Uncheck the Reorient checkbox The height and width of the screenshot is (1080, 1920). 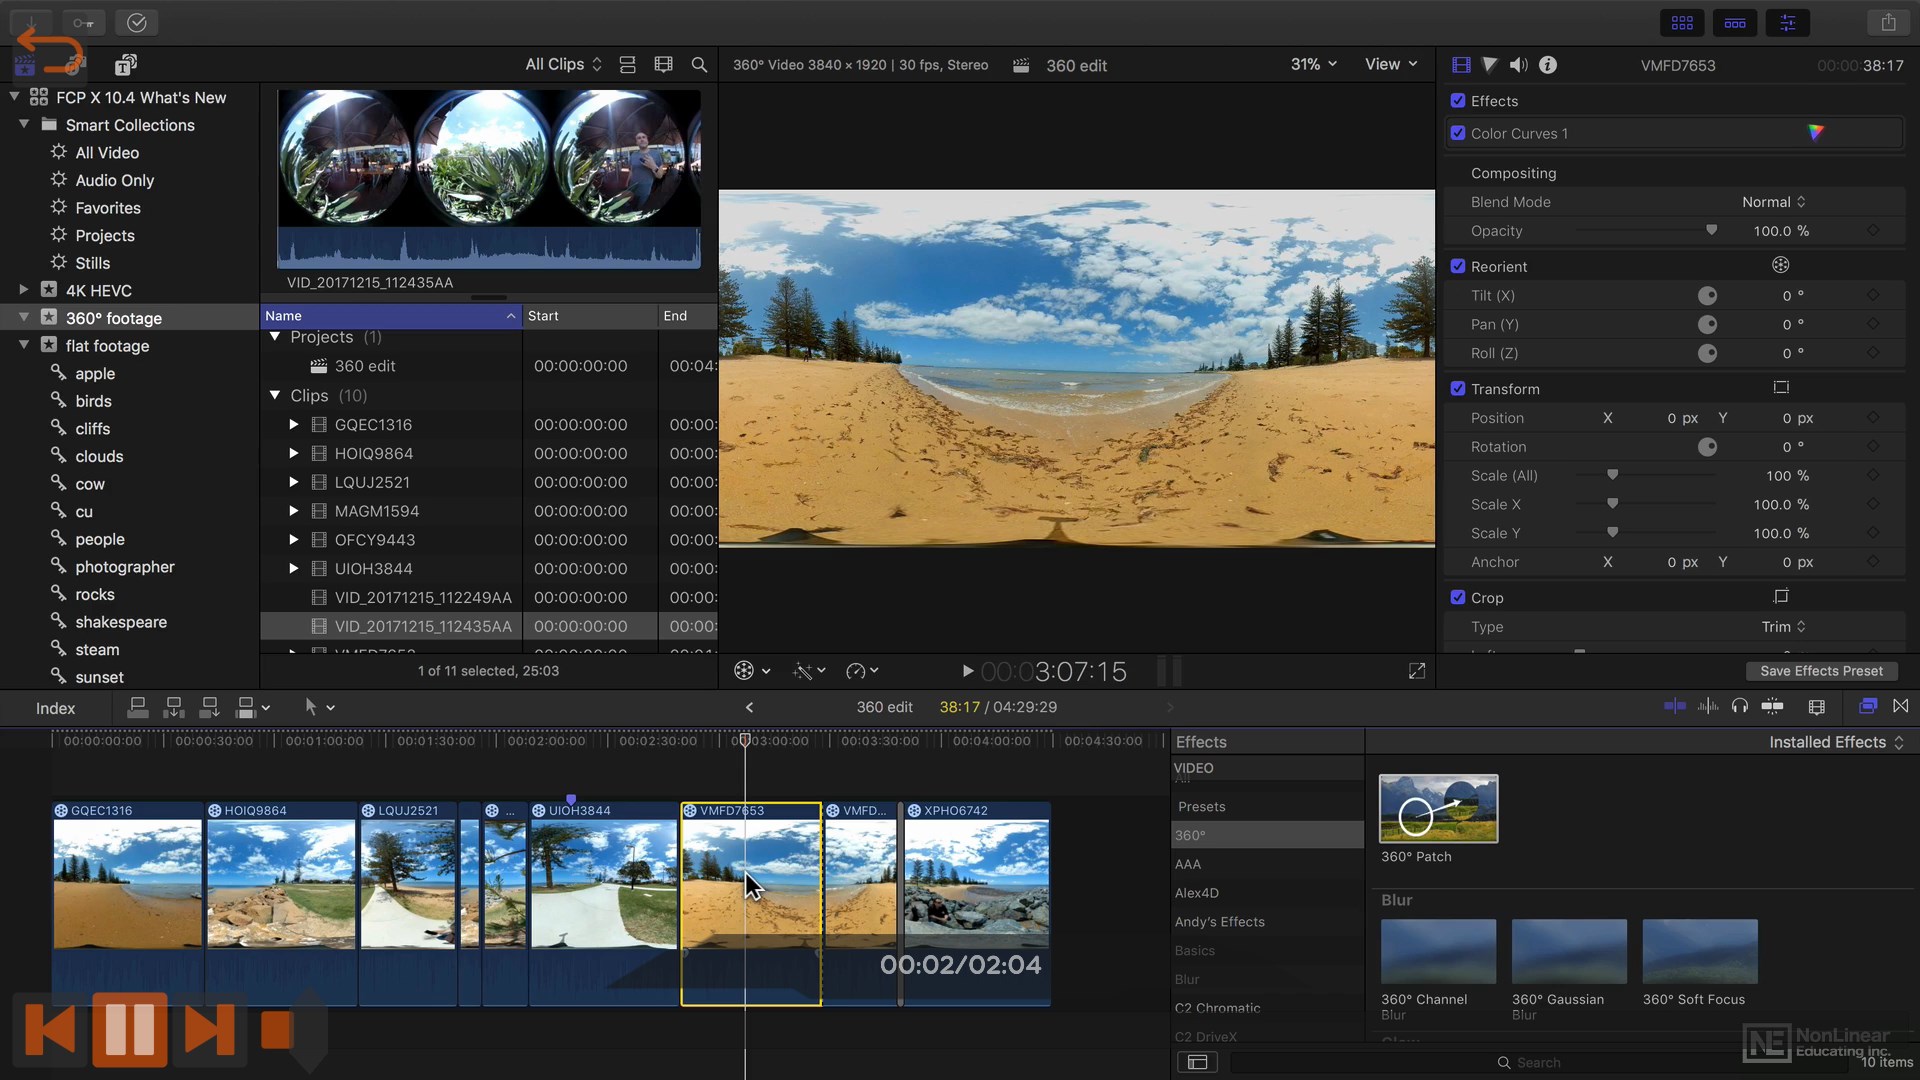click(1458, 267)
